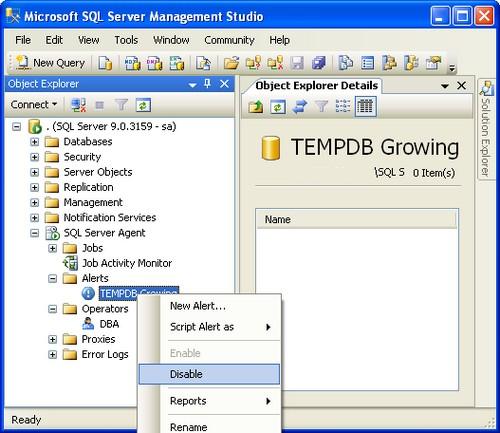The height and width of the screenshot is (433, 500).
Task: Choose Disable in the context menu
Action: click(209, 374)
